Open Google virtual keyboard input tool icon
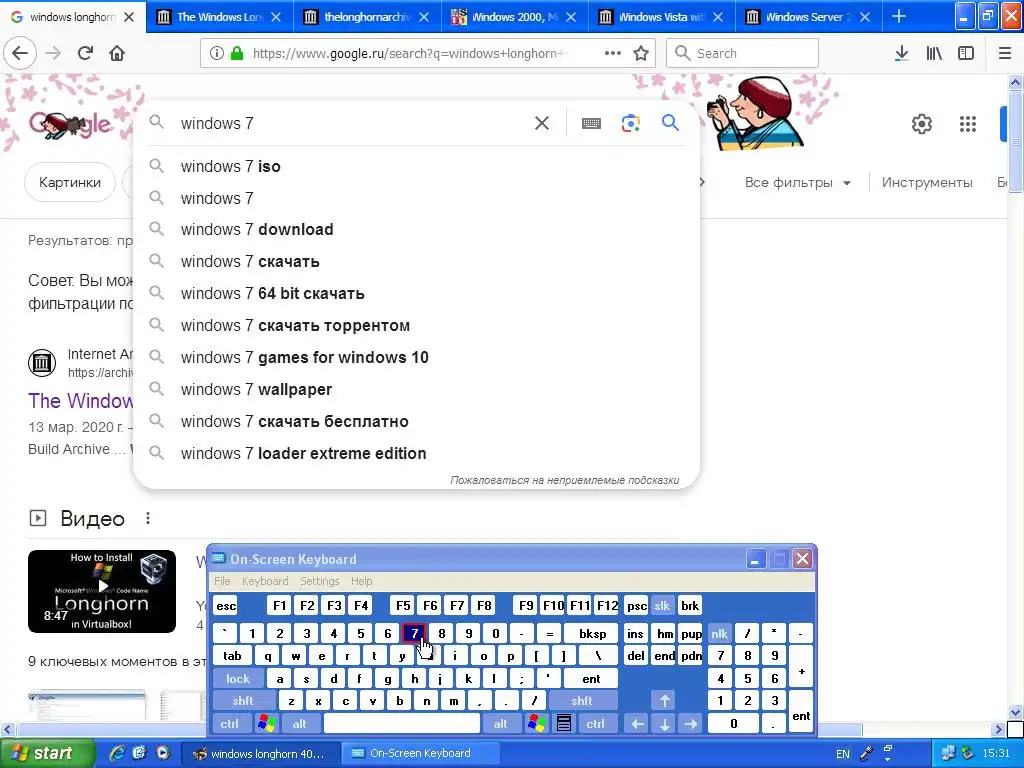 [x=591, y=123]
